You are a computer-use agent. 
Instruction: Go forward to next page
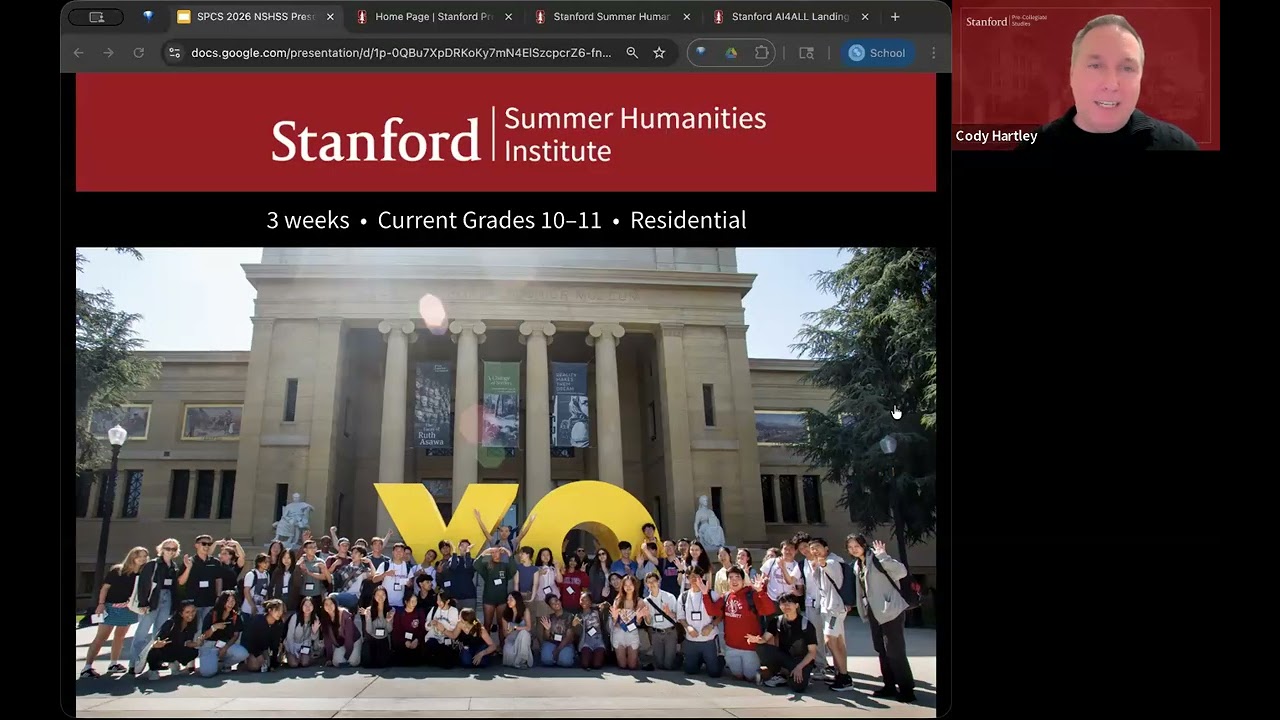click(x=109, y=53)
